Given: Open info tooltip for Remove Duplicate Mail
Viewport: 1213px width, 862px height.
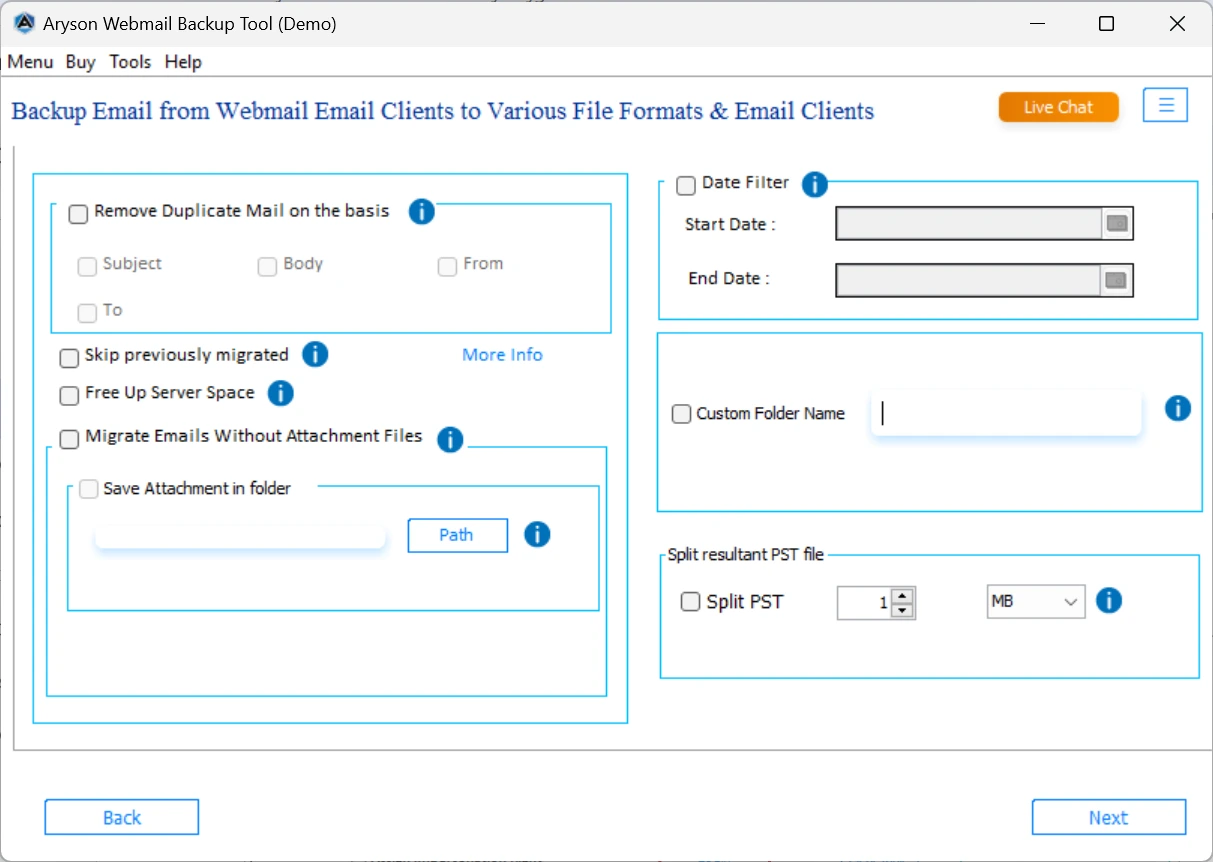Looking at the screenshot, I should coord(421,212).
